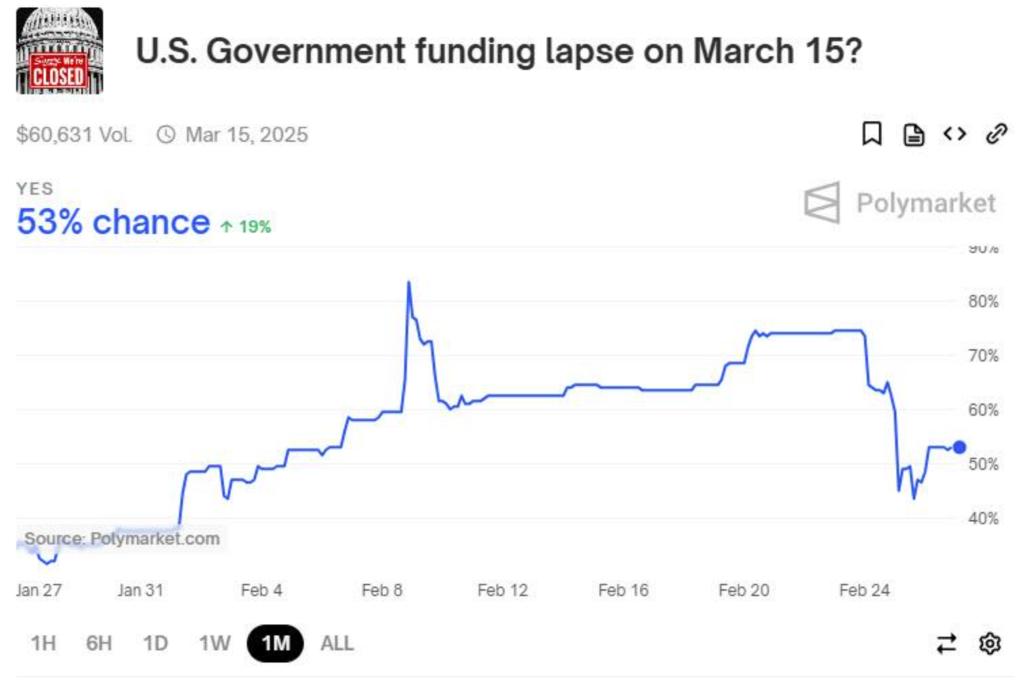Click the market title about funding lapse
Screen dimensions: 1024x682
(499, 51)
